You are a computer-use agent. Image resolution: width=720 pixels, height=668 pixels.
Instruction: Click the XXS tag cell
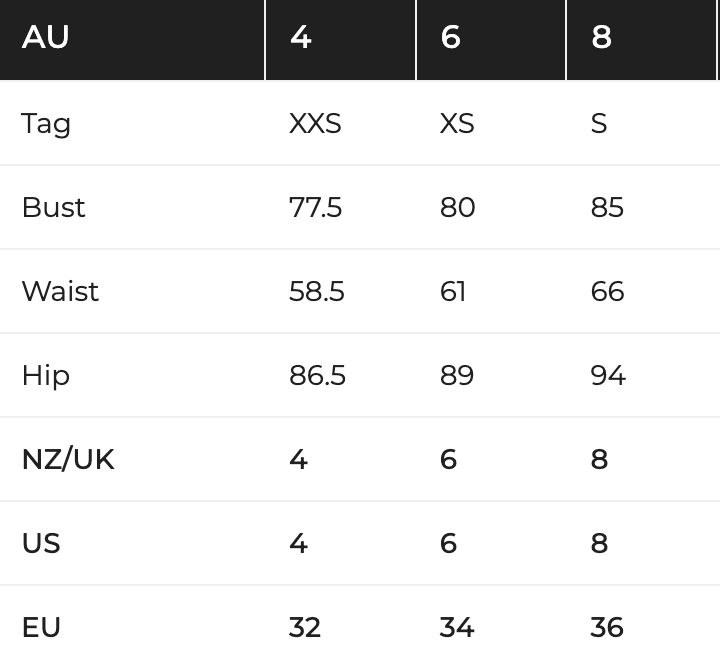(x=315, y=123)
